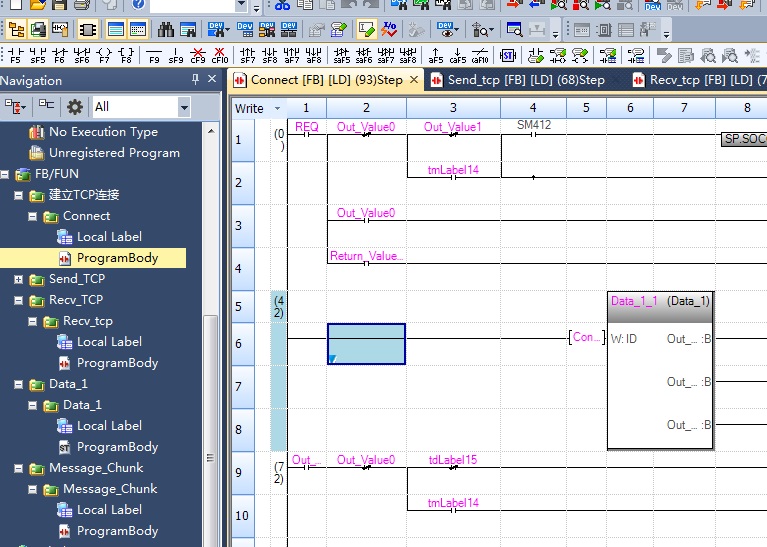Screen dimensions: 767x547
Task: Select Unregistered Program in the tree
Action: 114,153
